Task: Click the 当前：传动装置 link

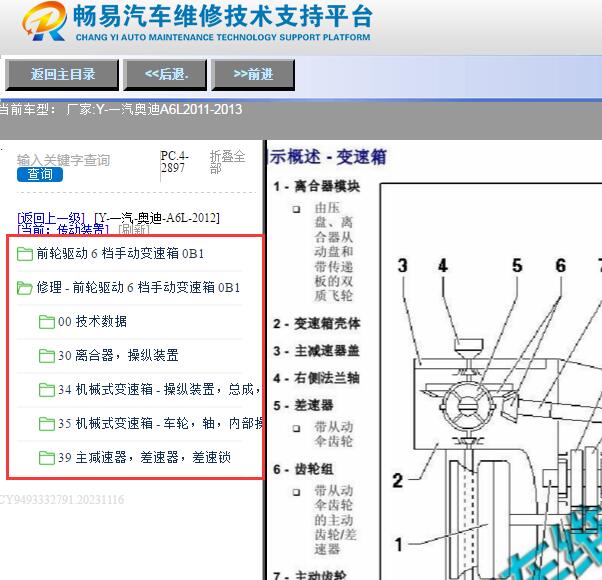Action: (x=63, y=230)
